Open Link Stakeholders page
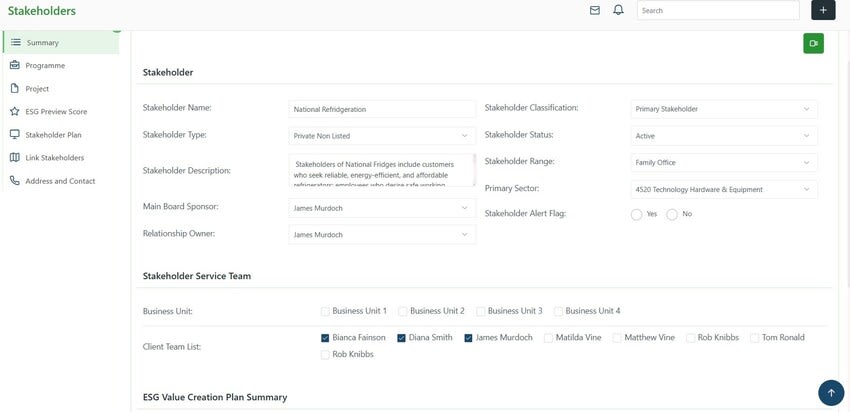850x412 pixels. [x=55, y=158]
